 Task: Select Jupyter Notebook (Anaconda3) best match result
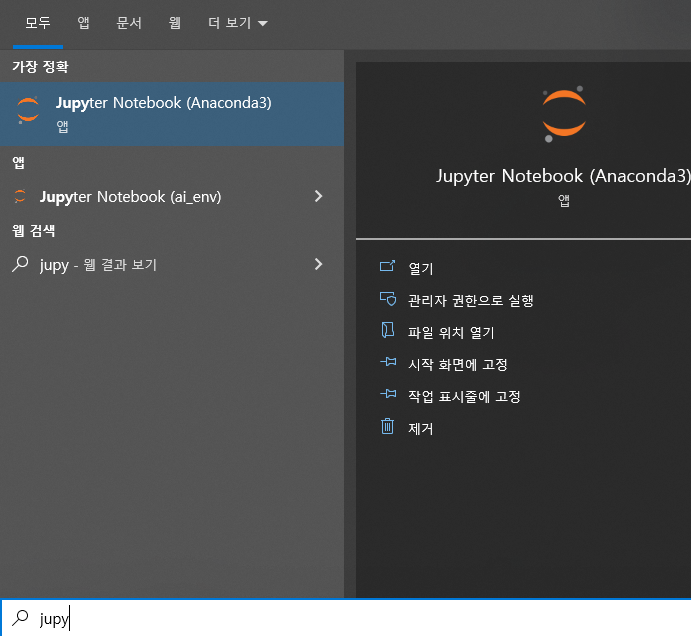coord(172,114)
